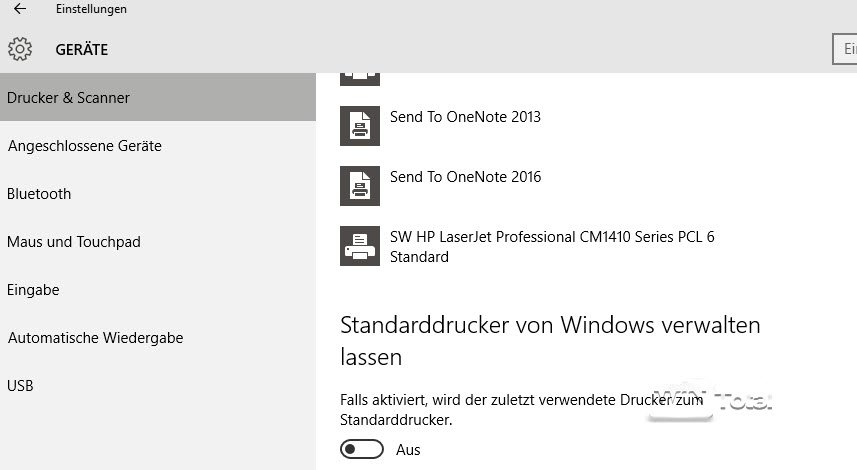This screenshot has width=857, height=470.
Task: Select the USB category in sidebar
Action: (21, 386)
